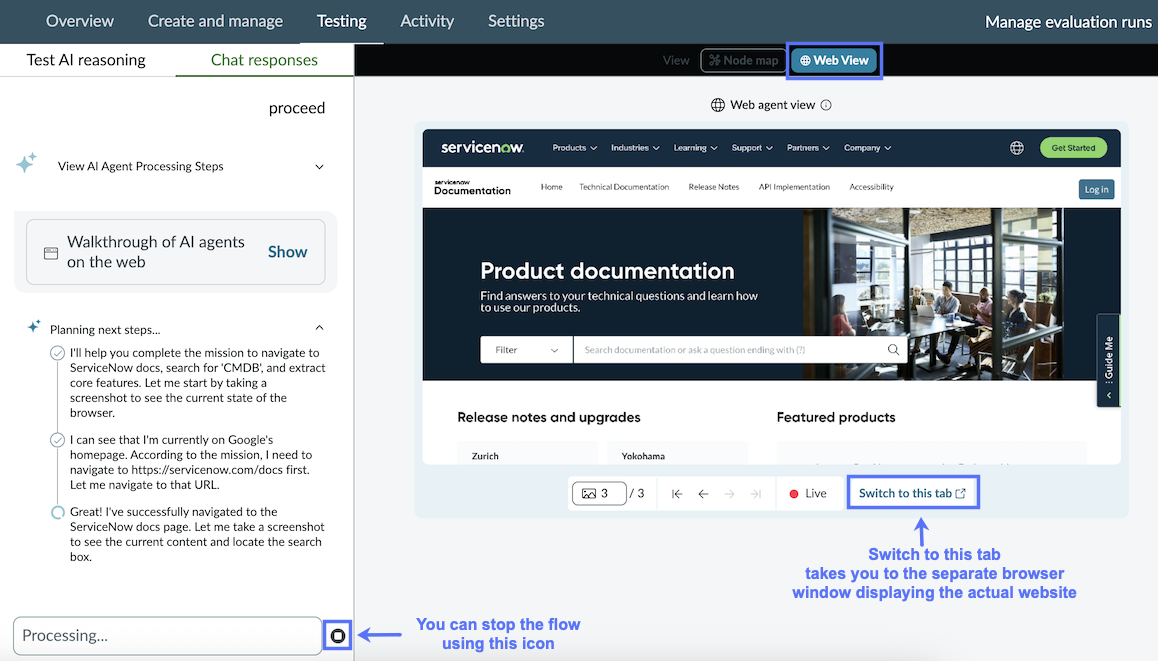The width and height of the screenshot is (1158, 661).
Task: Click the 'Release notes and upgrades' heading
Action: pyautogui.click(x=549, y=417)
